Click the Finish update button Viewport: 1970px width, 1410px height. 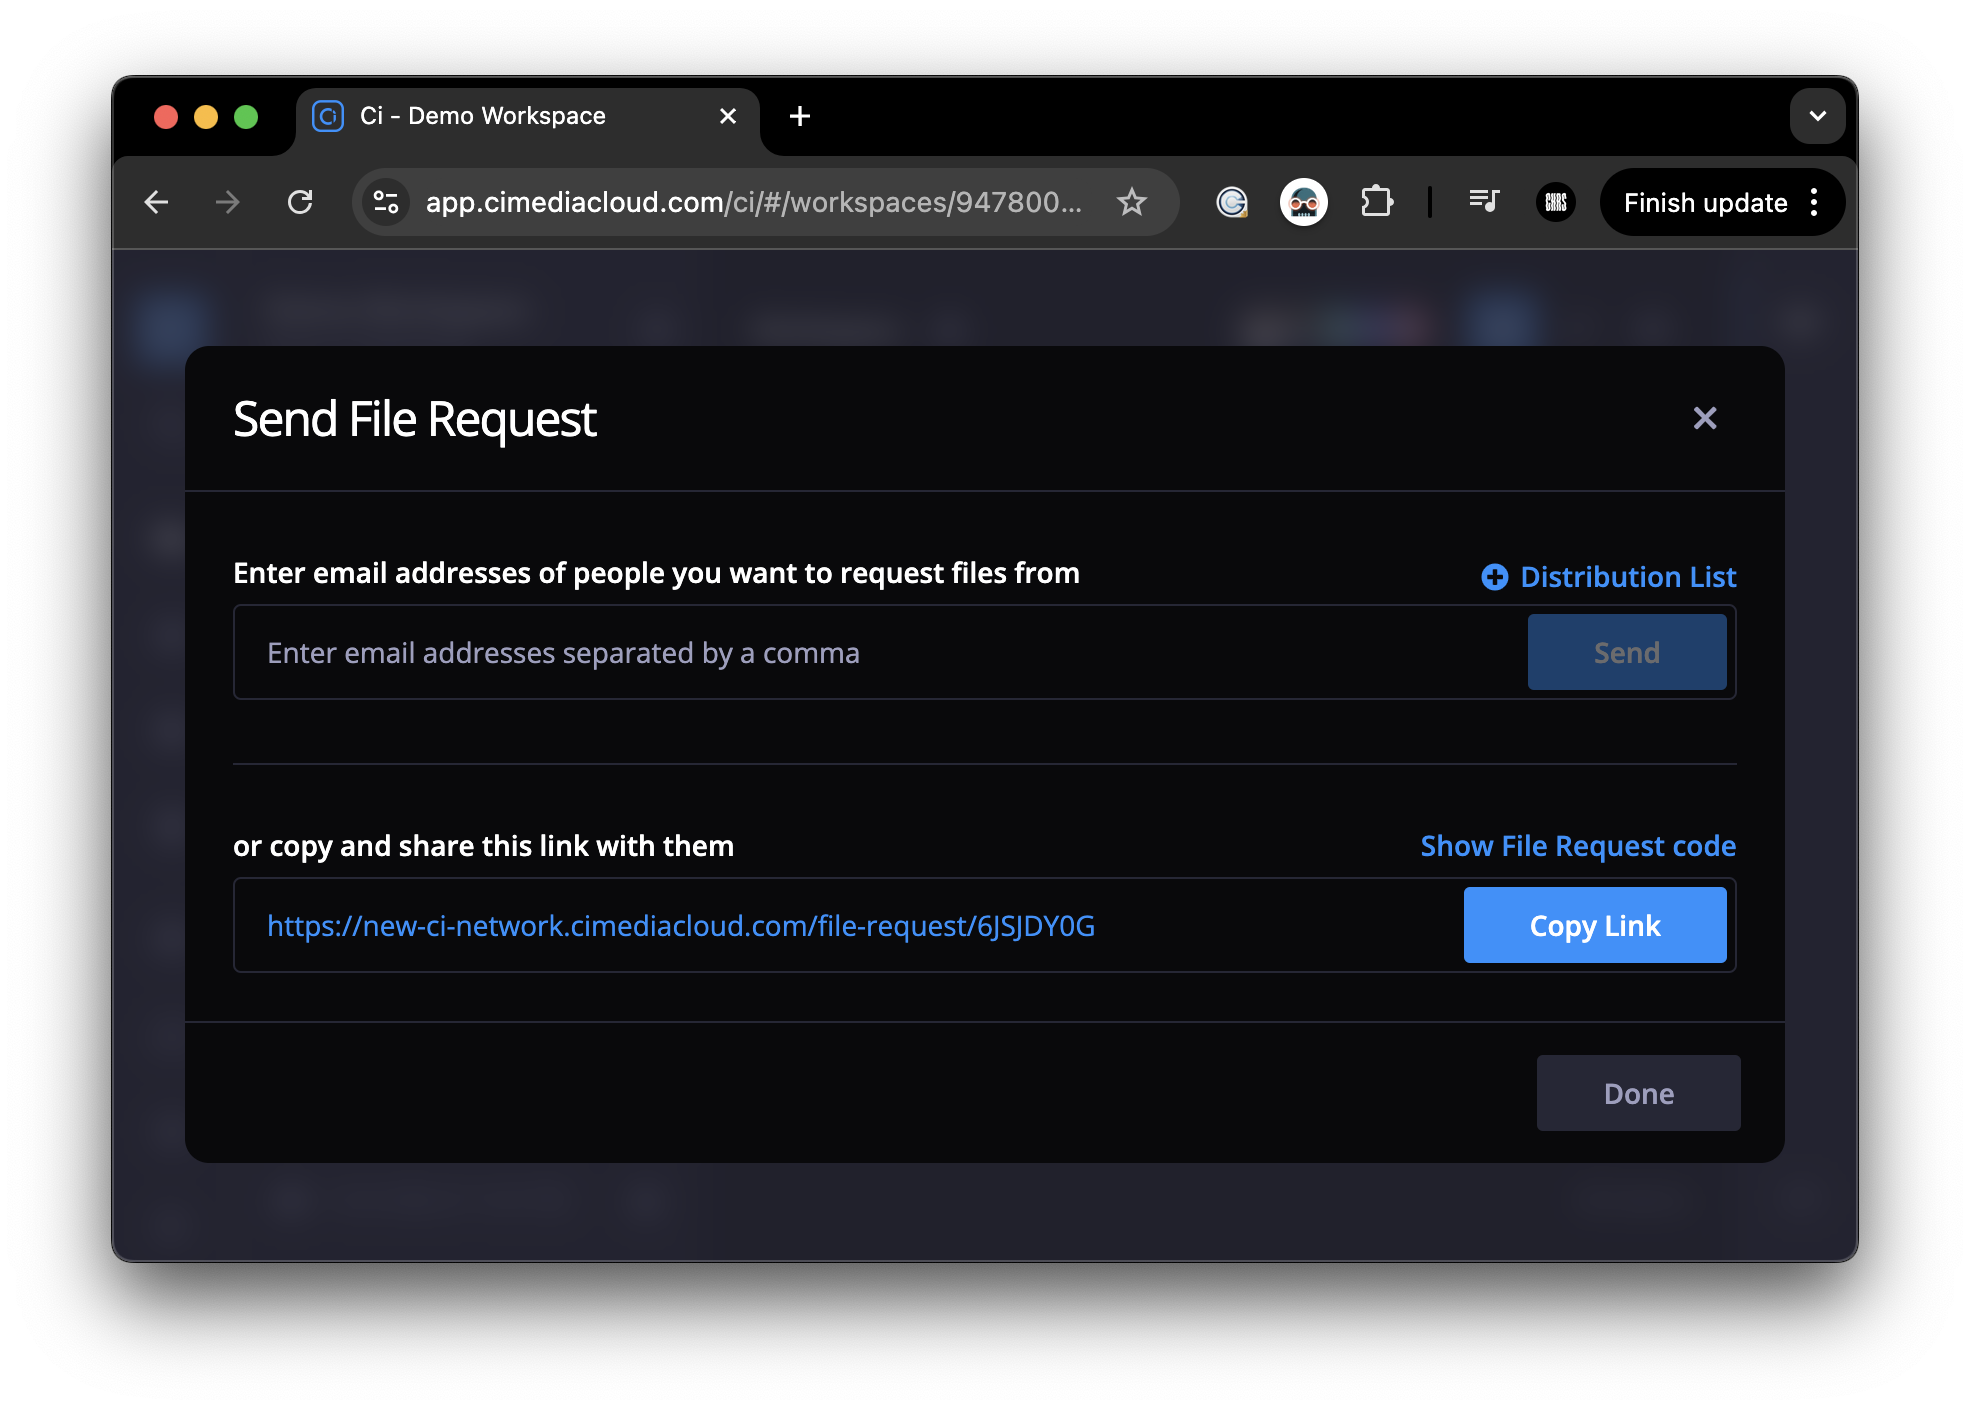coord(1705,202)
